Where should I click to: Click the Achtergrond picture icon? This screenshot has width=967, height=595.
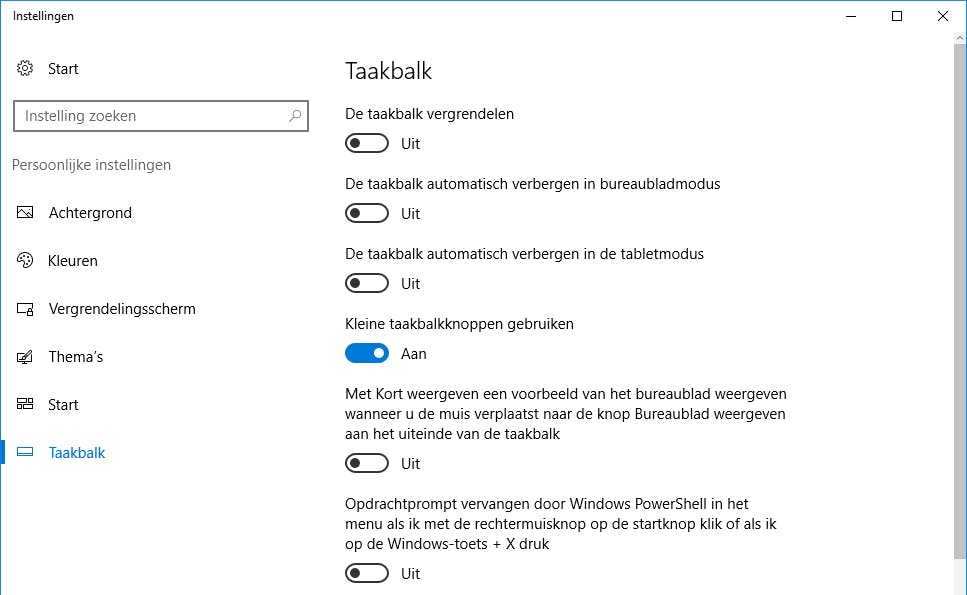[x=26, y=213]
